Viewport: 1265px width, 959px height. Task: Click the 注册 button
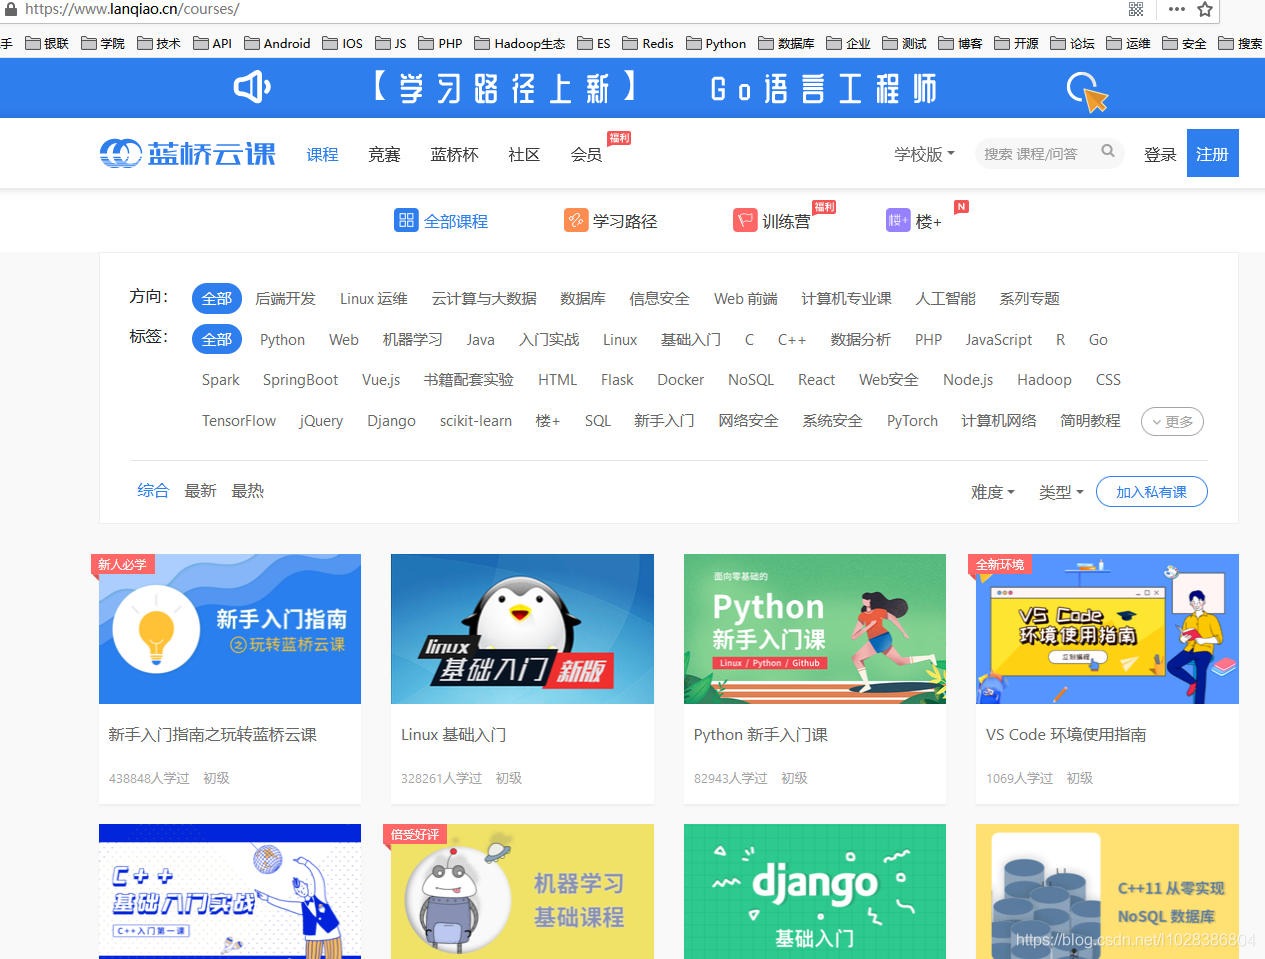[1213, 153]
